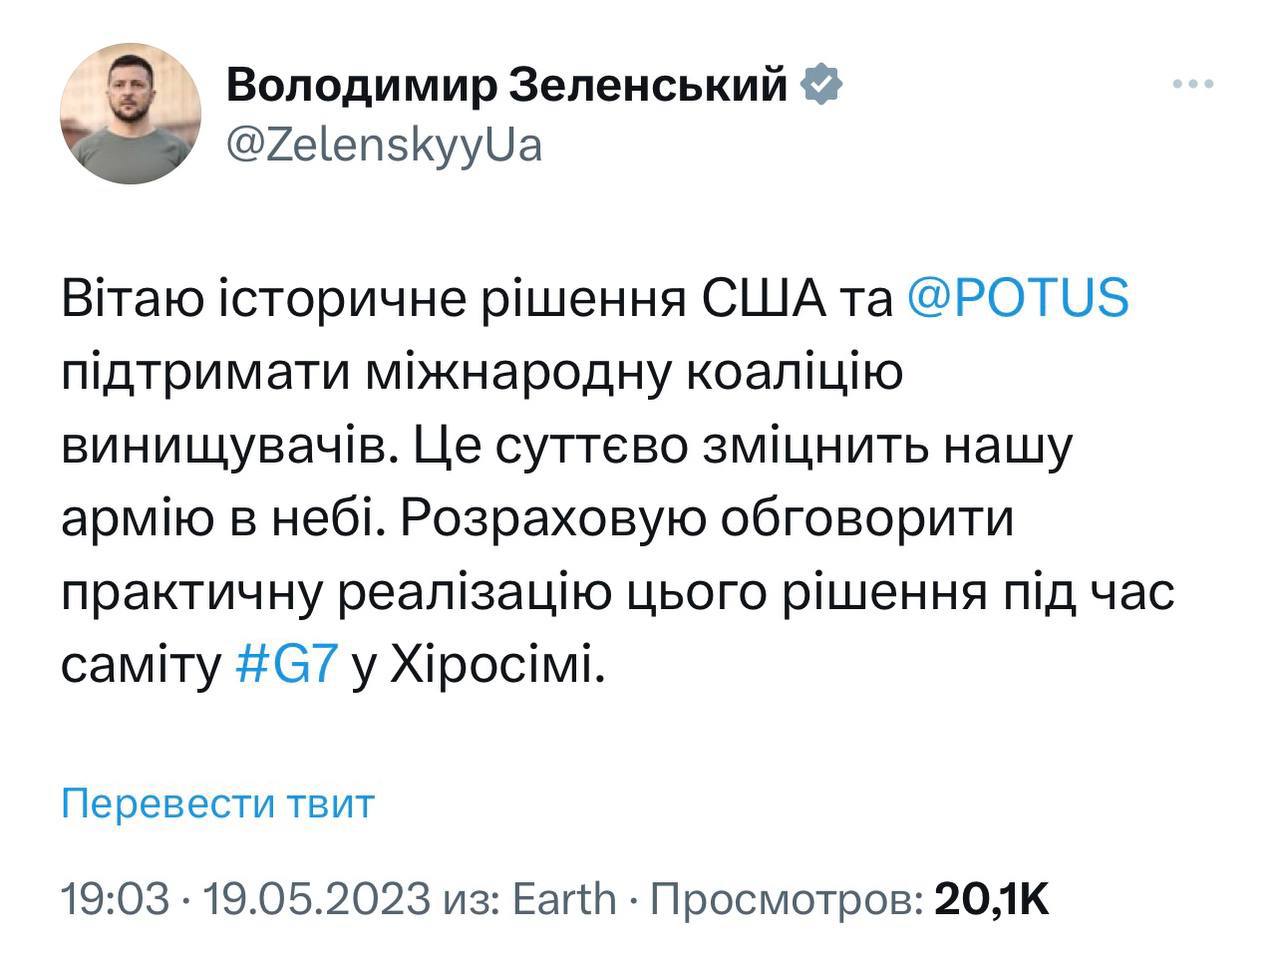
Task: Click display name Володимир Зеленський
Action: pos(507,86)
